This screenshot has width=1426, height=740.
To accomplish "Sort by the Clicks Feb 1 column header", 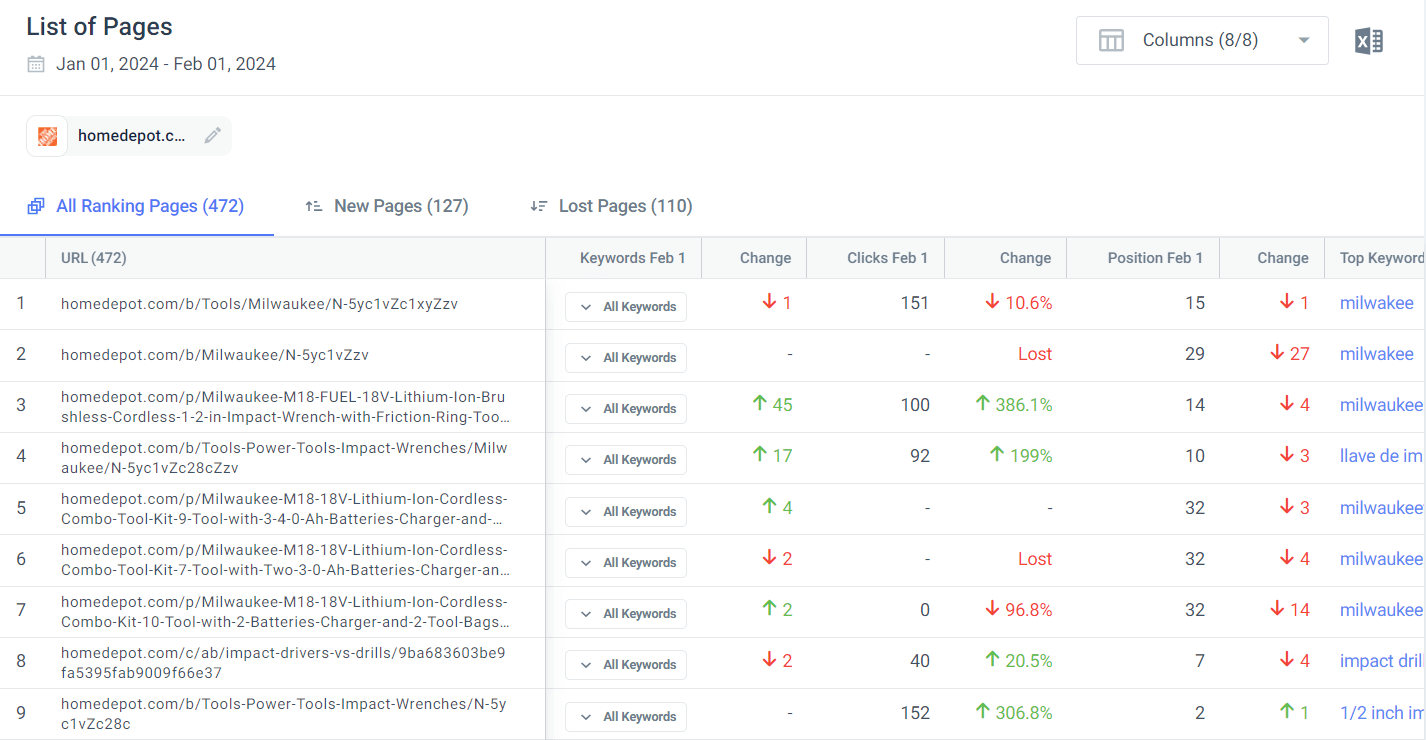I will point(887,257).
